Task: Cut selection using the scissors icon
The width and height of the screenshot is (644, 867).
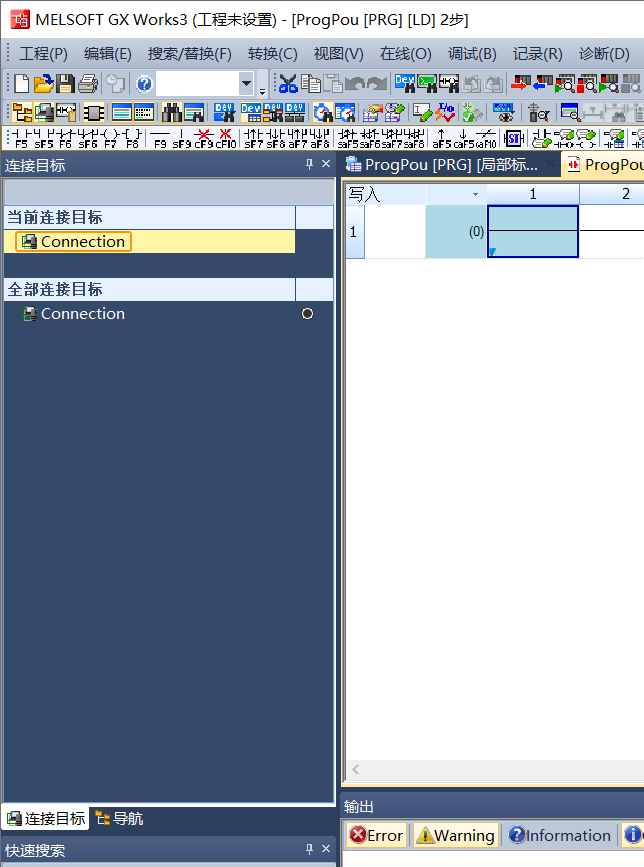Action: click(x=288, y=84)
